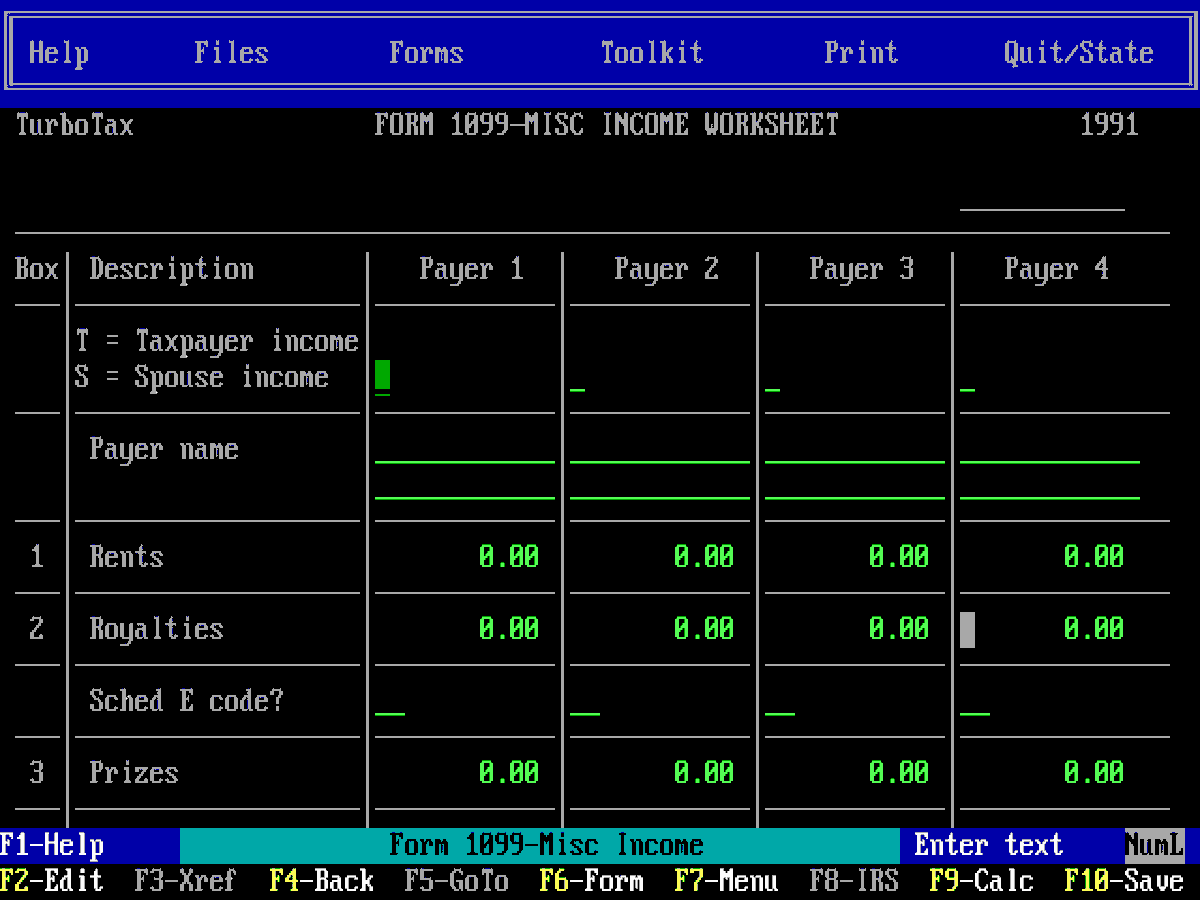Viewport: 1200px width, 900px height.
Task: Click the F6-Form function key label
Action: tap(591, 881)
